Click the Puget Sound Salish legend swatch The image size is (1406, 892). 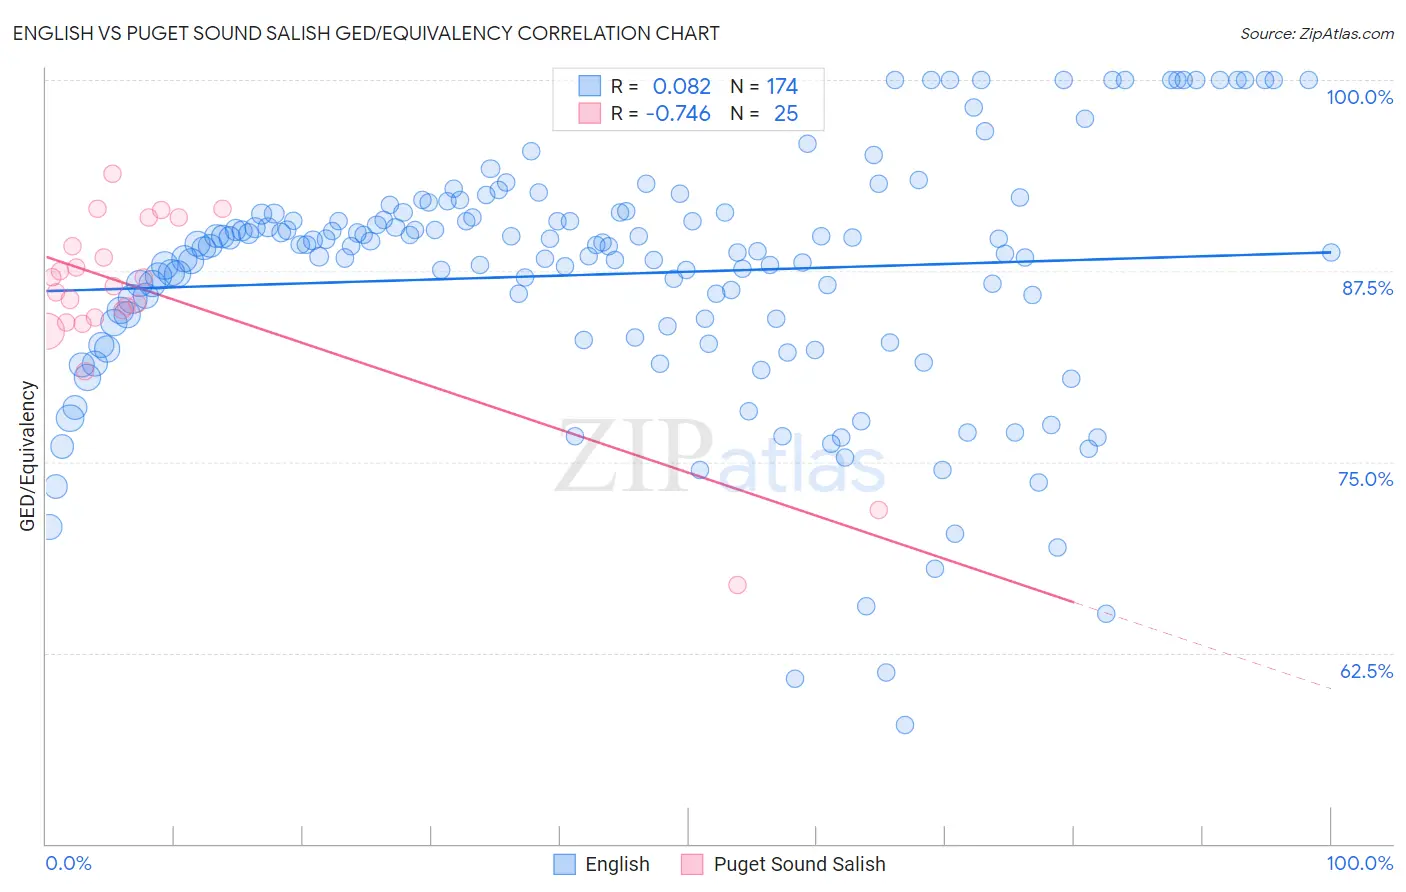[x=692, y=864]
